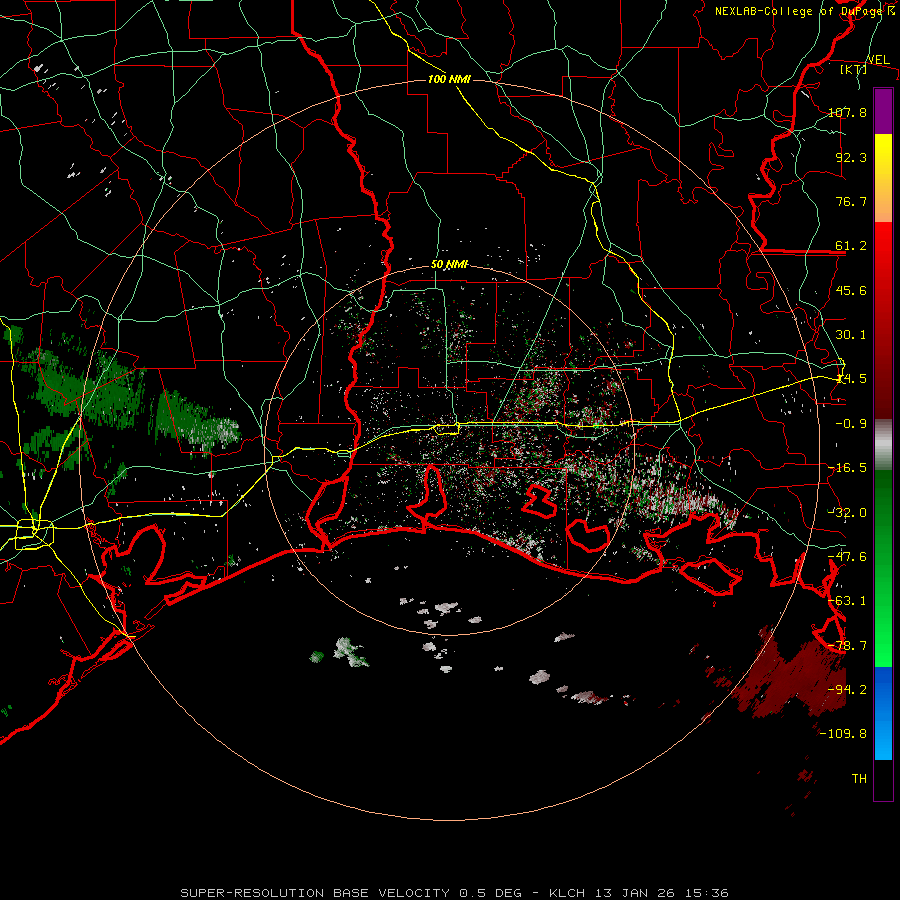
Task: Click the -47.6 velocity scale value
Action: click(x=847, y=557)
